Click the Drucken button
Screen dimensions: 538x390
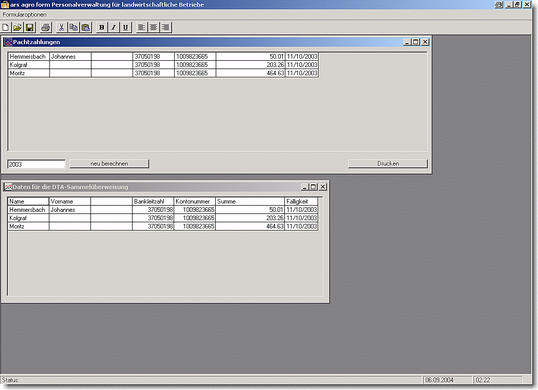tap(388, 164)
